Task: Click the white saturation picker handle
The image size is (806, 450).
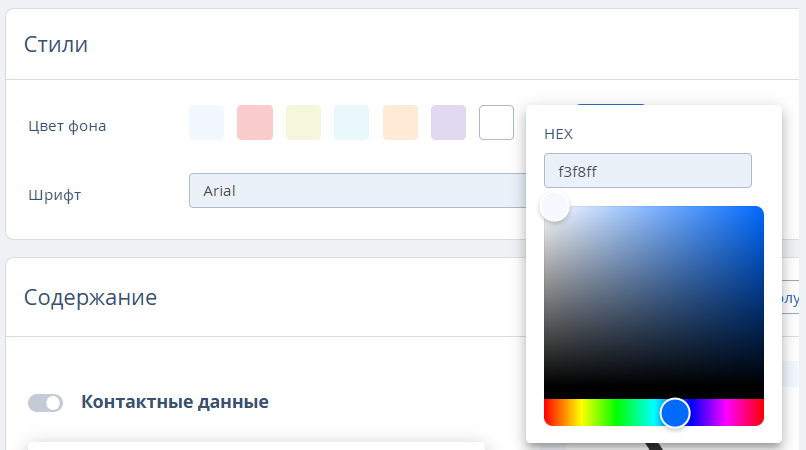Action: (x=554, y=207)
